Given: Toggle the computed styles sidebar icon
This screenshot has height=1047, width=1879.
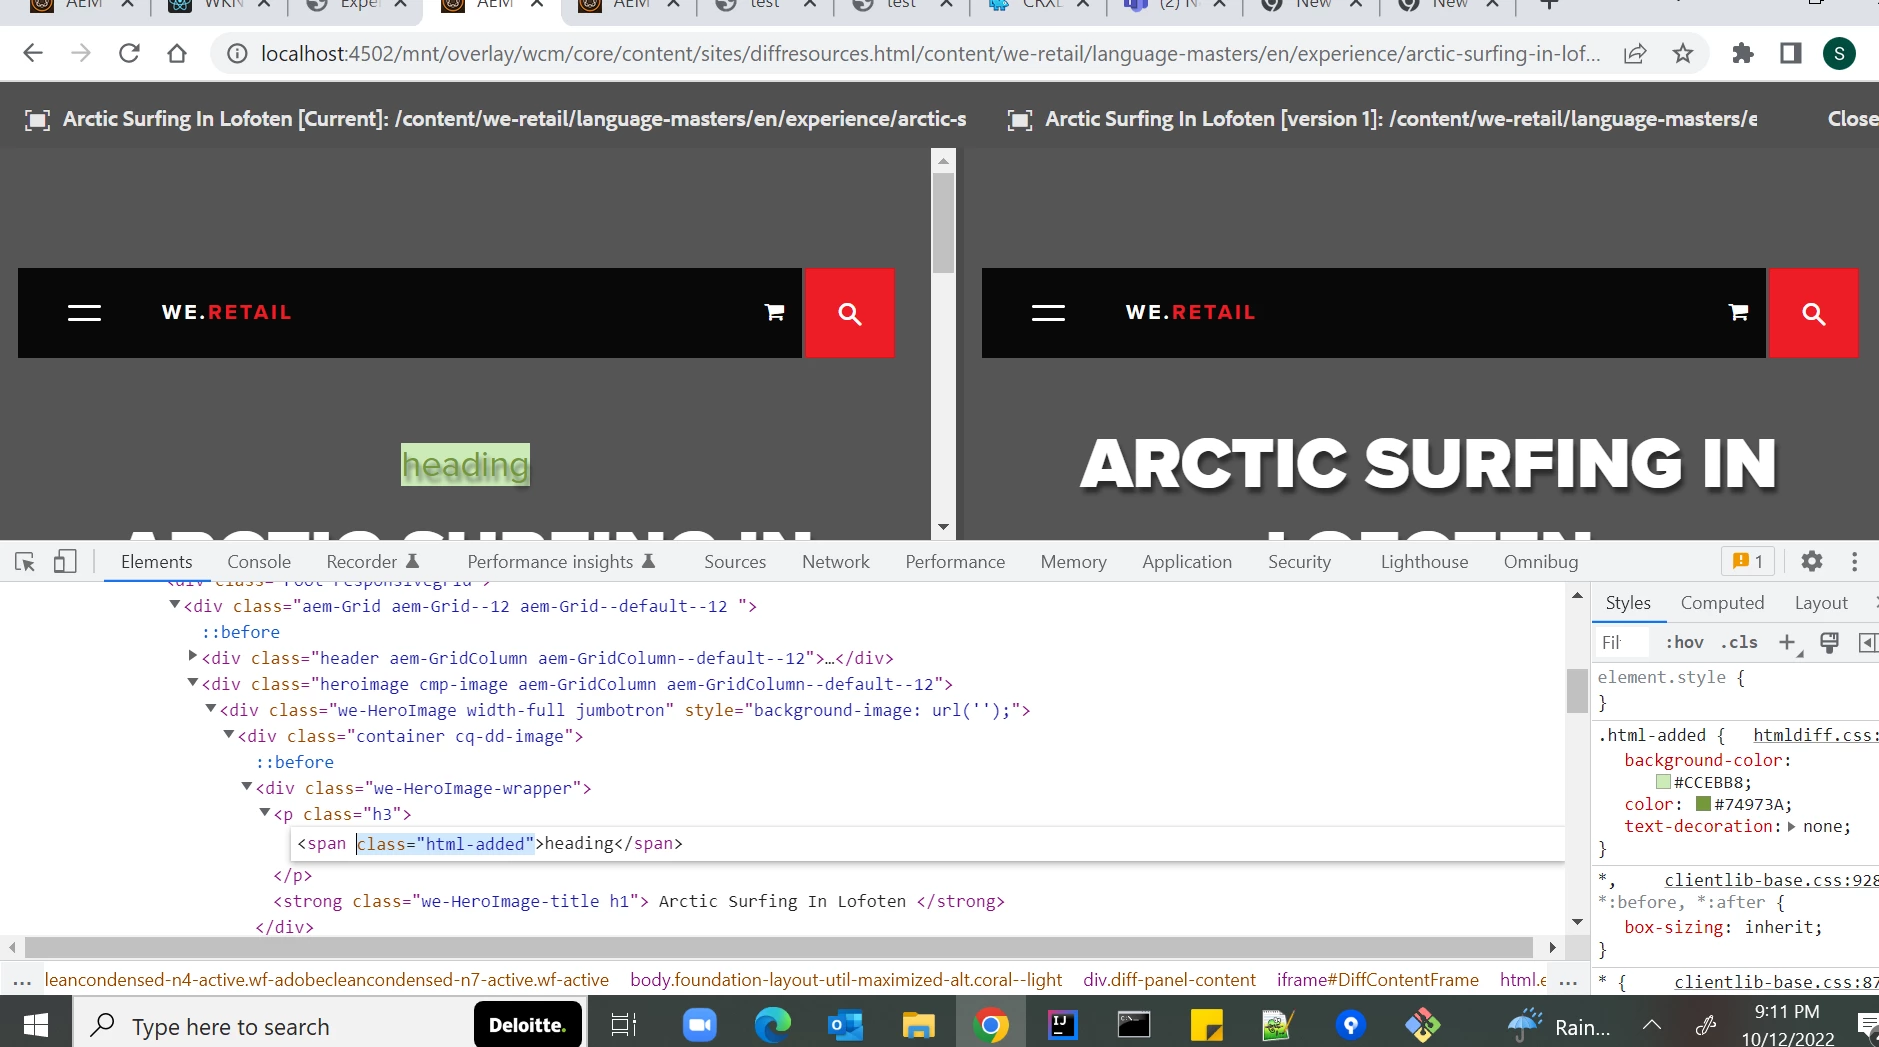Looking at the screenshot, I should coord(1867,643).
